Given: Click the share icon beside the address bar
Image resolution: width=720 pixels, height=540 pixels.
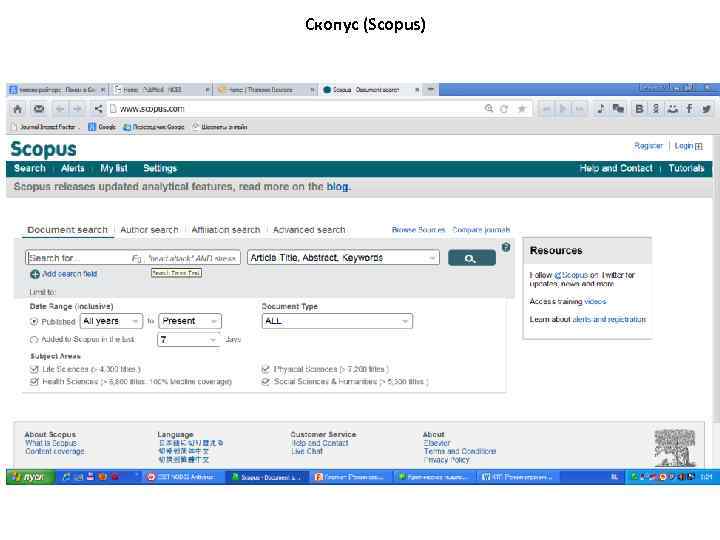Looking at the screenshot, I should click(x=98, y=109).
